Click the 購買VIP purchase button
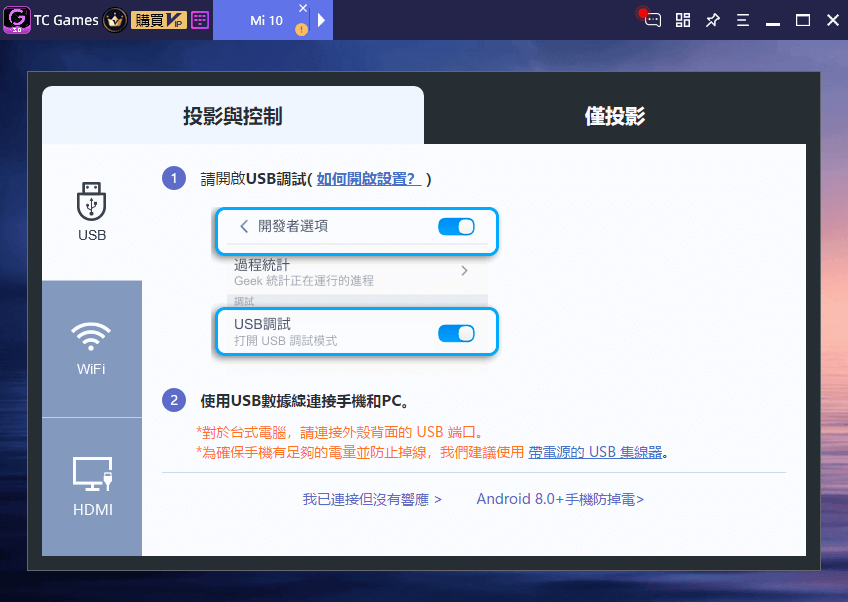The height and width of the screenshot is (602, 848). tap(159, 21)
